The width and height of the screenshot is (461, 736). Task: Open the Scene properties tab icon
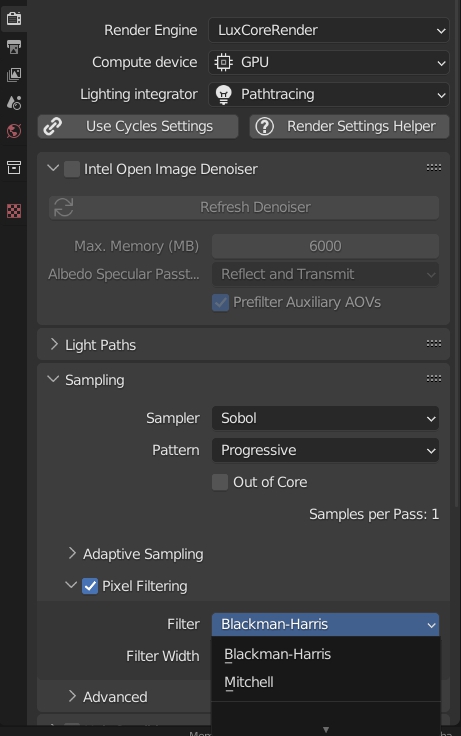tap(14, 102)
